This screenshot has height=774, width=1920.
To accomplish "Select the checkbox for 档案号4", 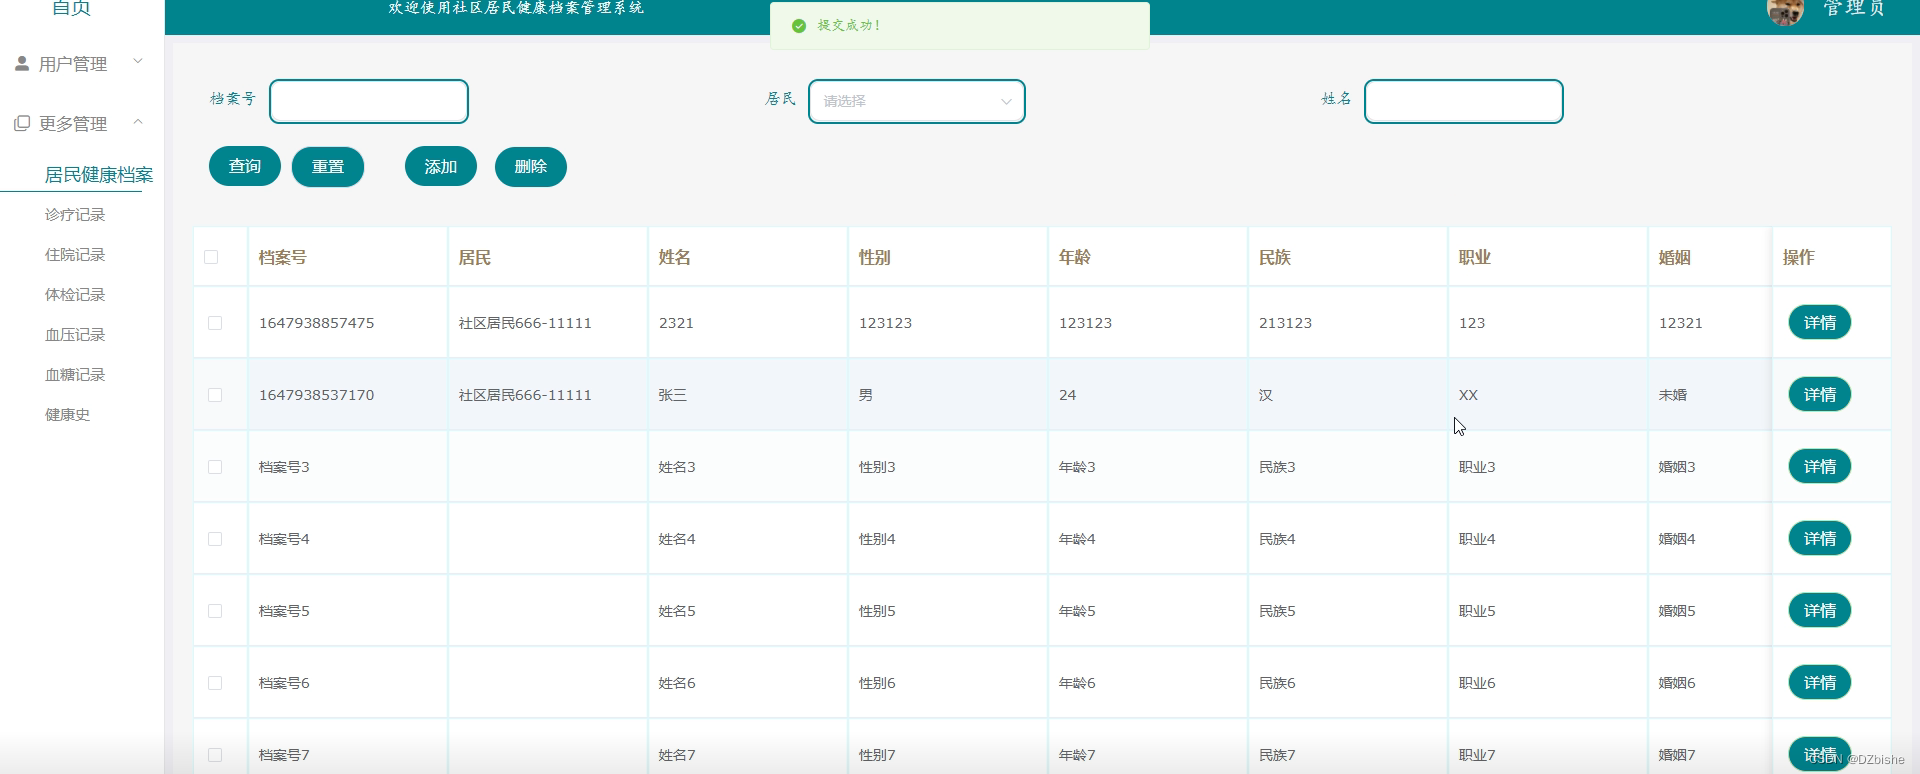I will pos(215,539).
